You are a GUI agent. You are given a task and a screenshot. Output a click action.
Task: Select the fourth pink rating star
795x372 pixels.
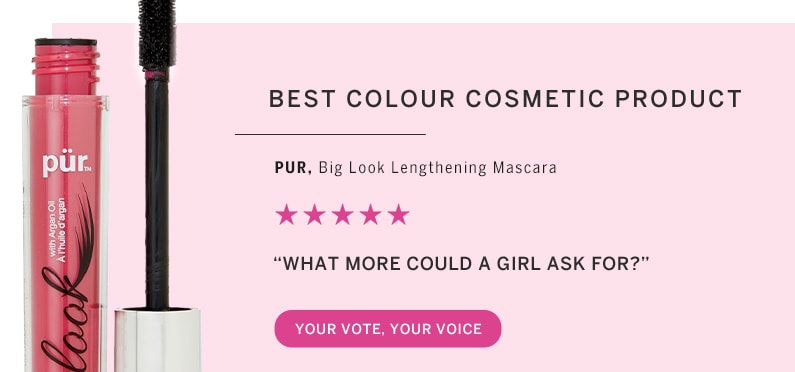(x=370, y=214)
